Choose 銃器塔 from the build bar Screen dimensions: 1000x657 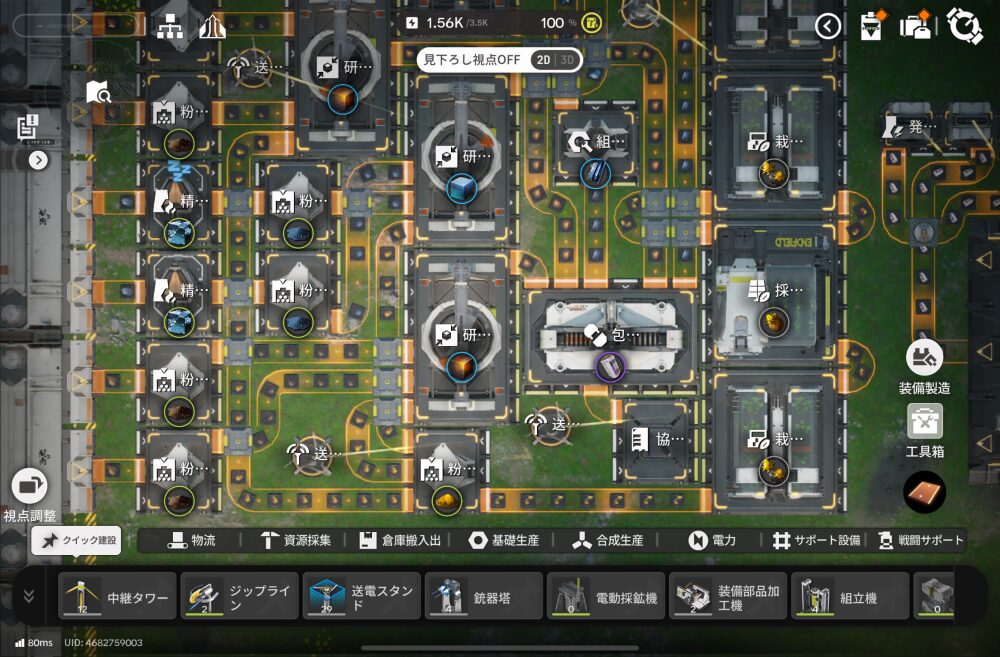click(484, 596)
